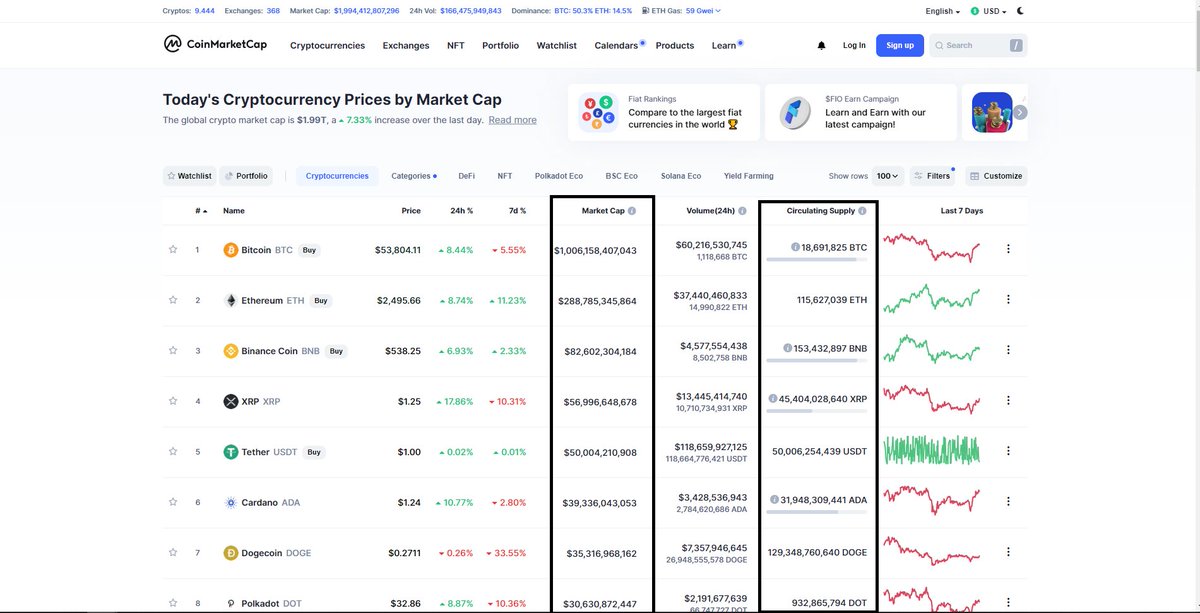Star XRP for watchlist
Viewport: 1200px width, 613px height.
pos(173,401)
